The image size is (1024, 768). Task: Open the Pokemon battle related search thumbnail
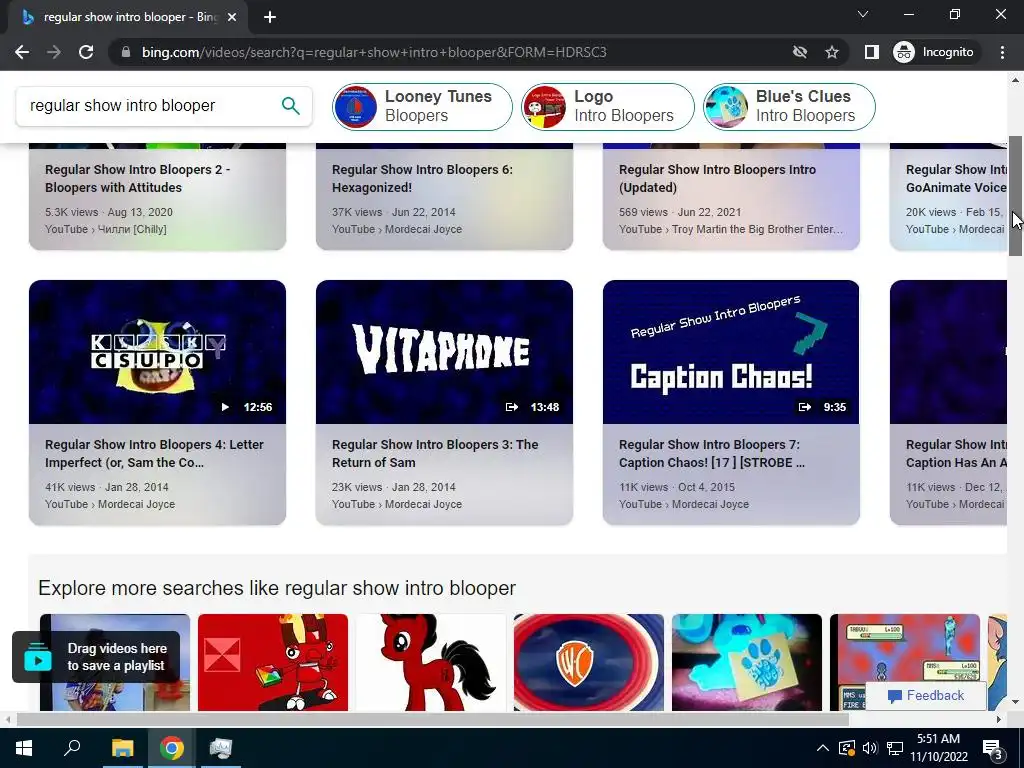coord(905,653)
